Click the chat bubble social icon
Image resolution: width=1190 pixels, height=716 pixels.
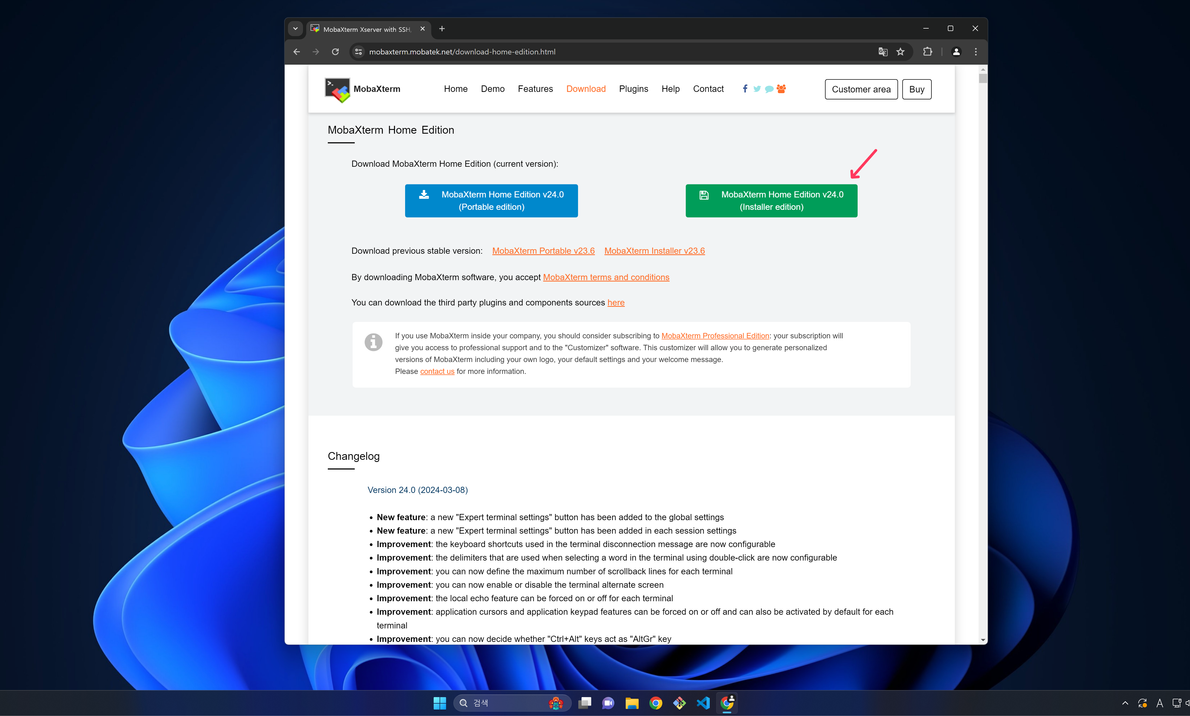[x=769, y=89]
